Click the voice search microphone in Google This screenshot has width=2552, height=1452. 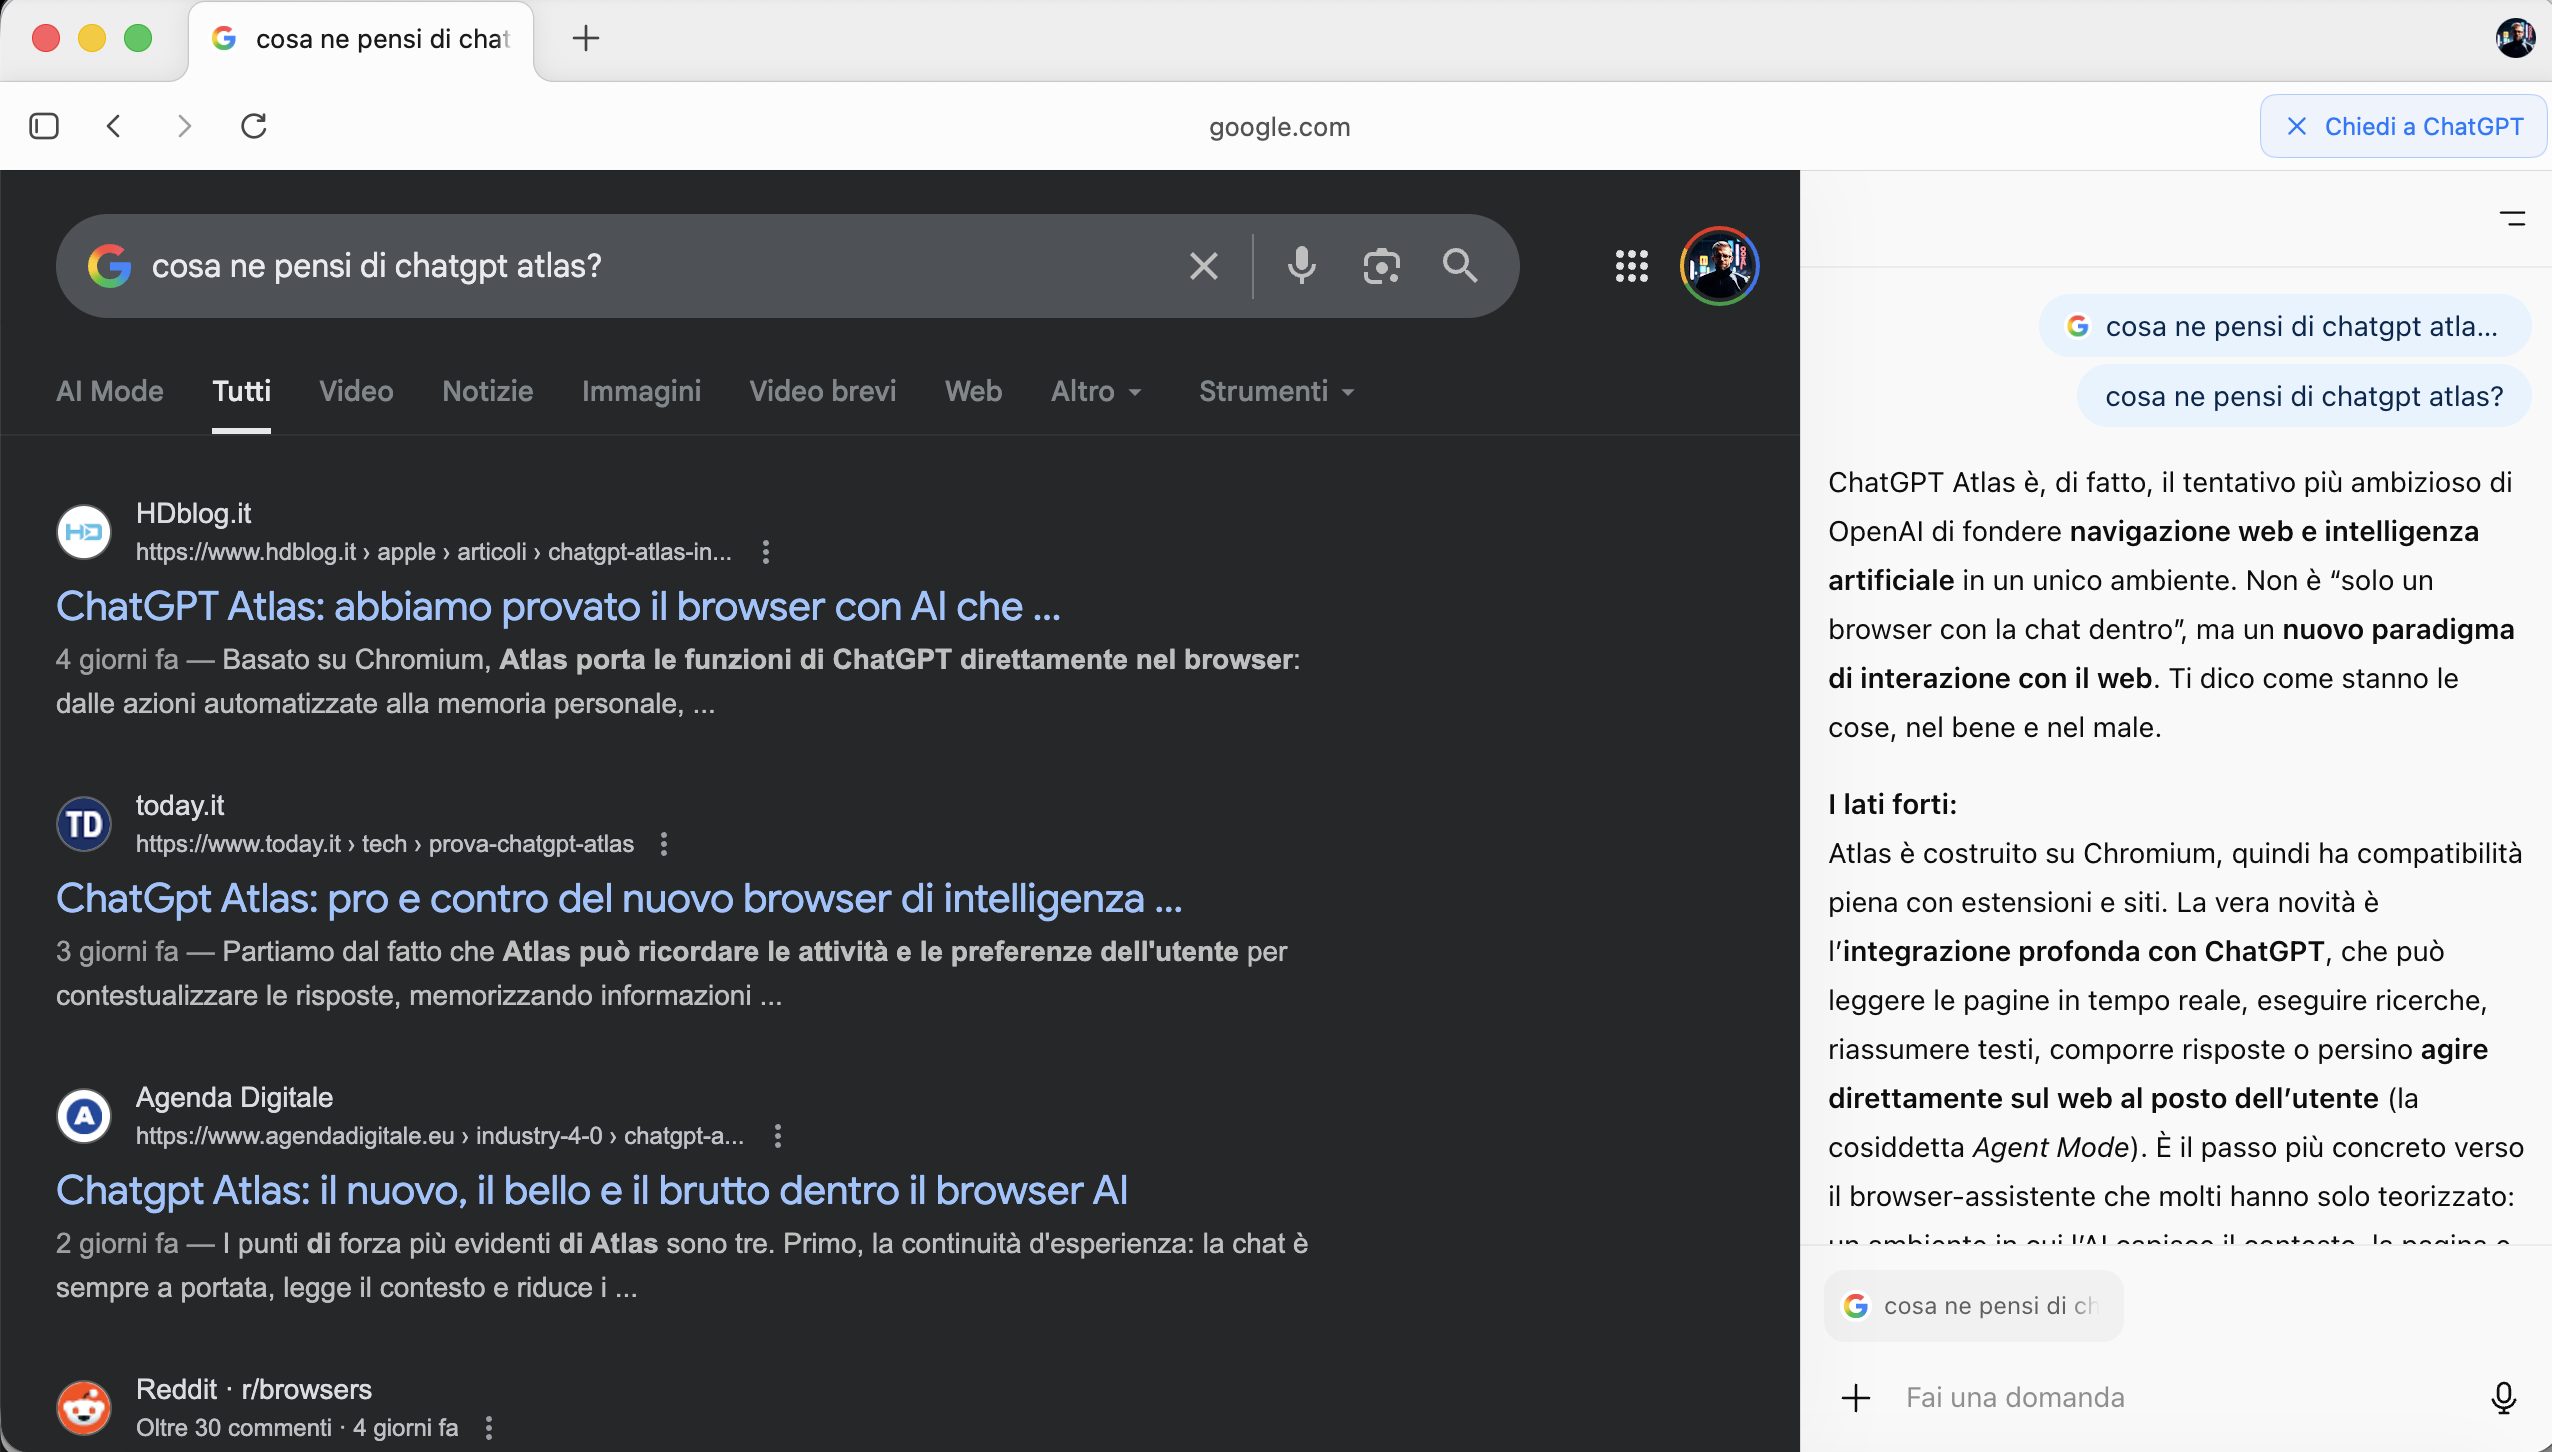coord(1301,266)
